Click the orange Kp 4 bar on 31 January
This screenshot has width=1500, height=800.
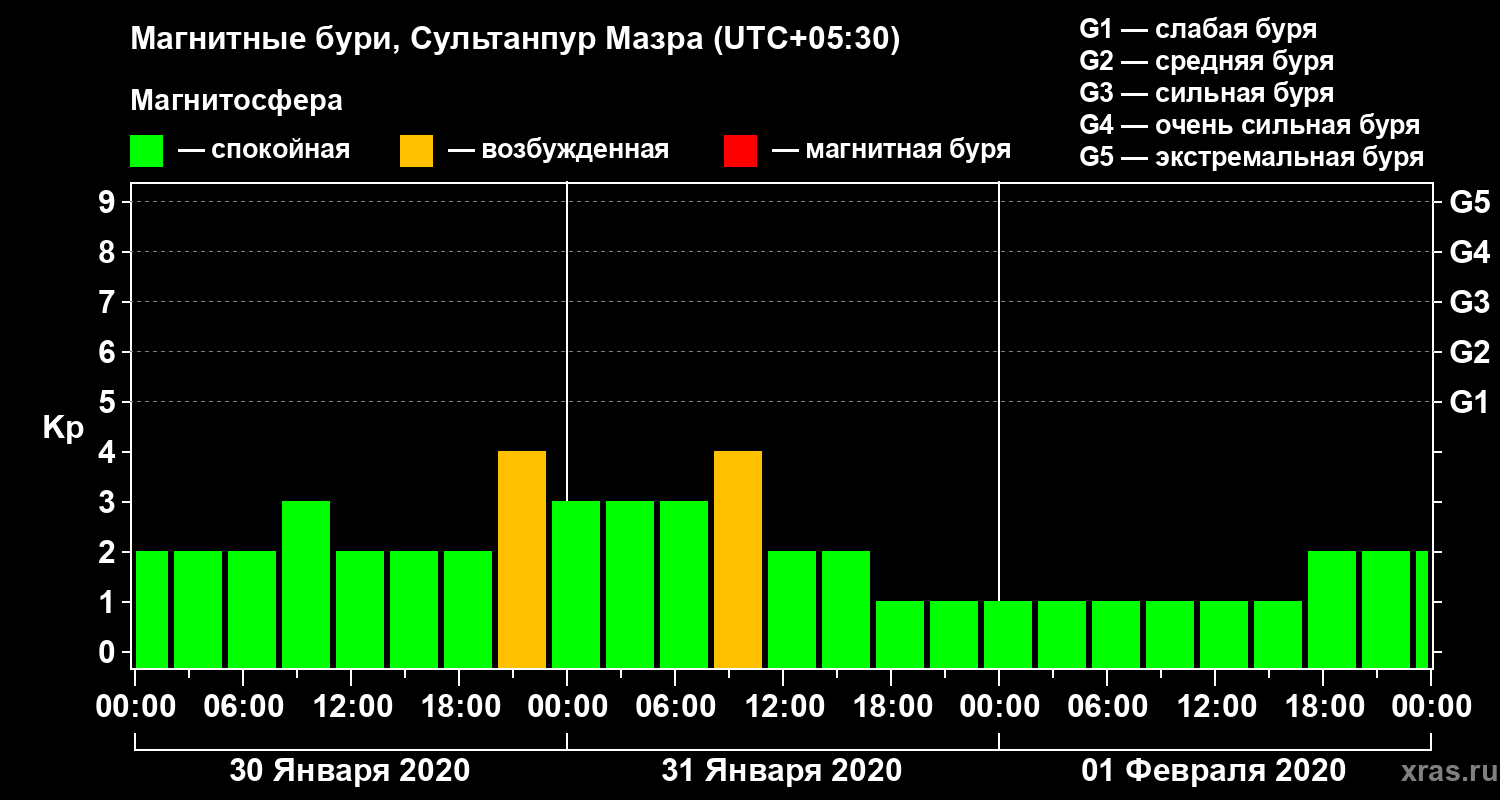[x=738, y=560]
